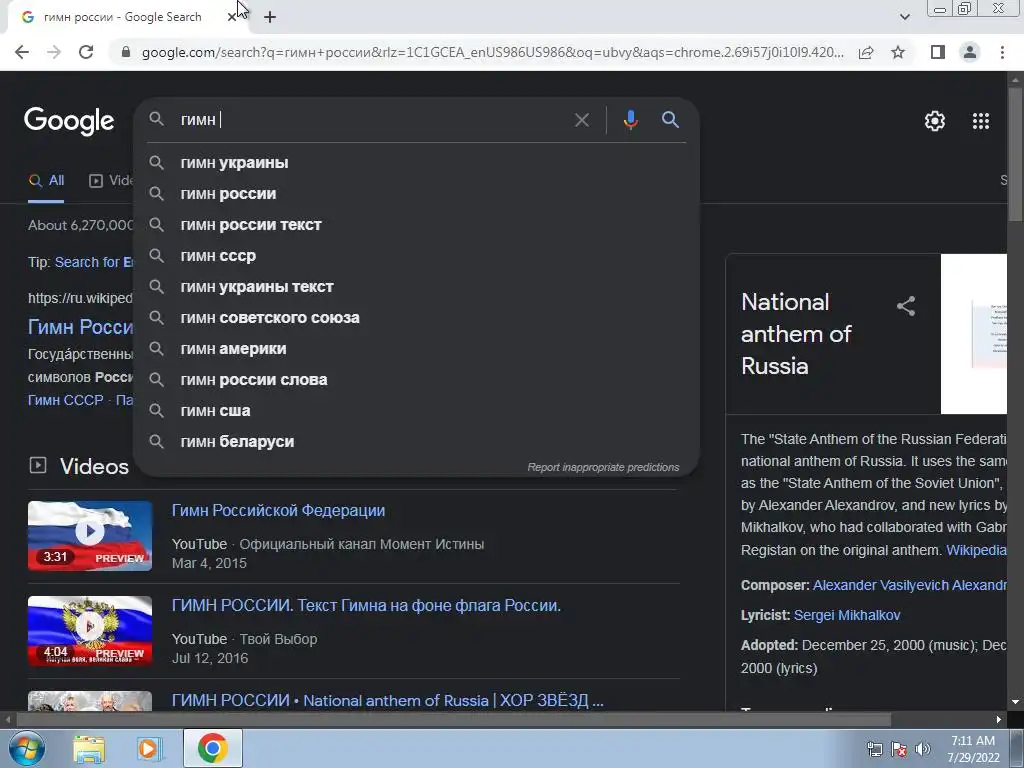
Task: Click the address bar URL
Action: click(x=492, y=52)
